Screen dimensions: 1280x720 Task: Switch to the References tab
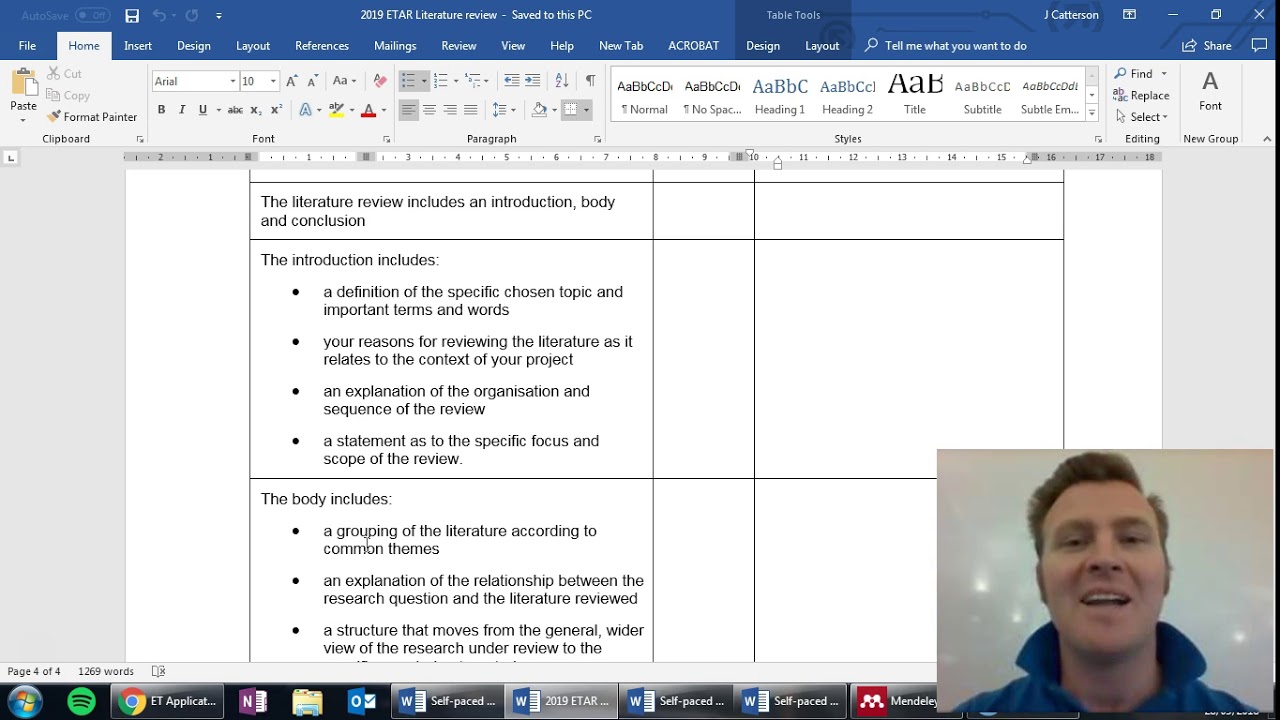coord(322,46)
